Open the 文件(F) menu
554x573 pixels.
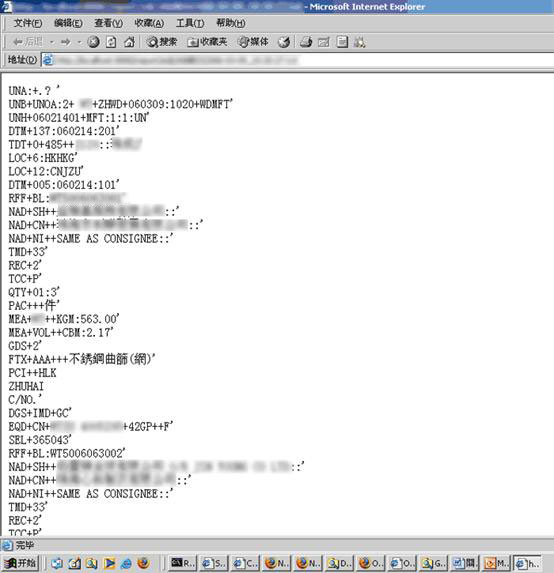tap(28, 23)
